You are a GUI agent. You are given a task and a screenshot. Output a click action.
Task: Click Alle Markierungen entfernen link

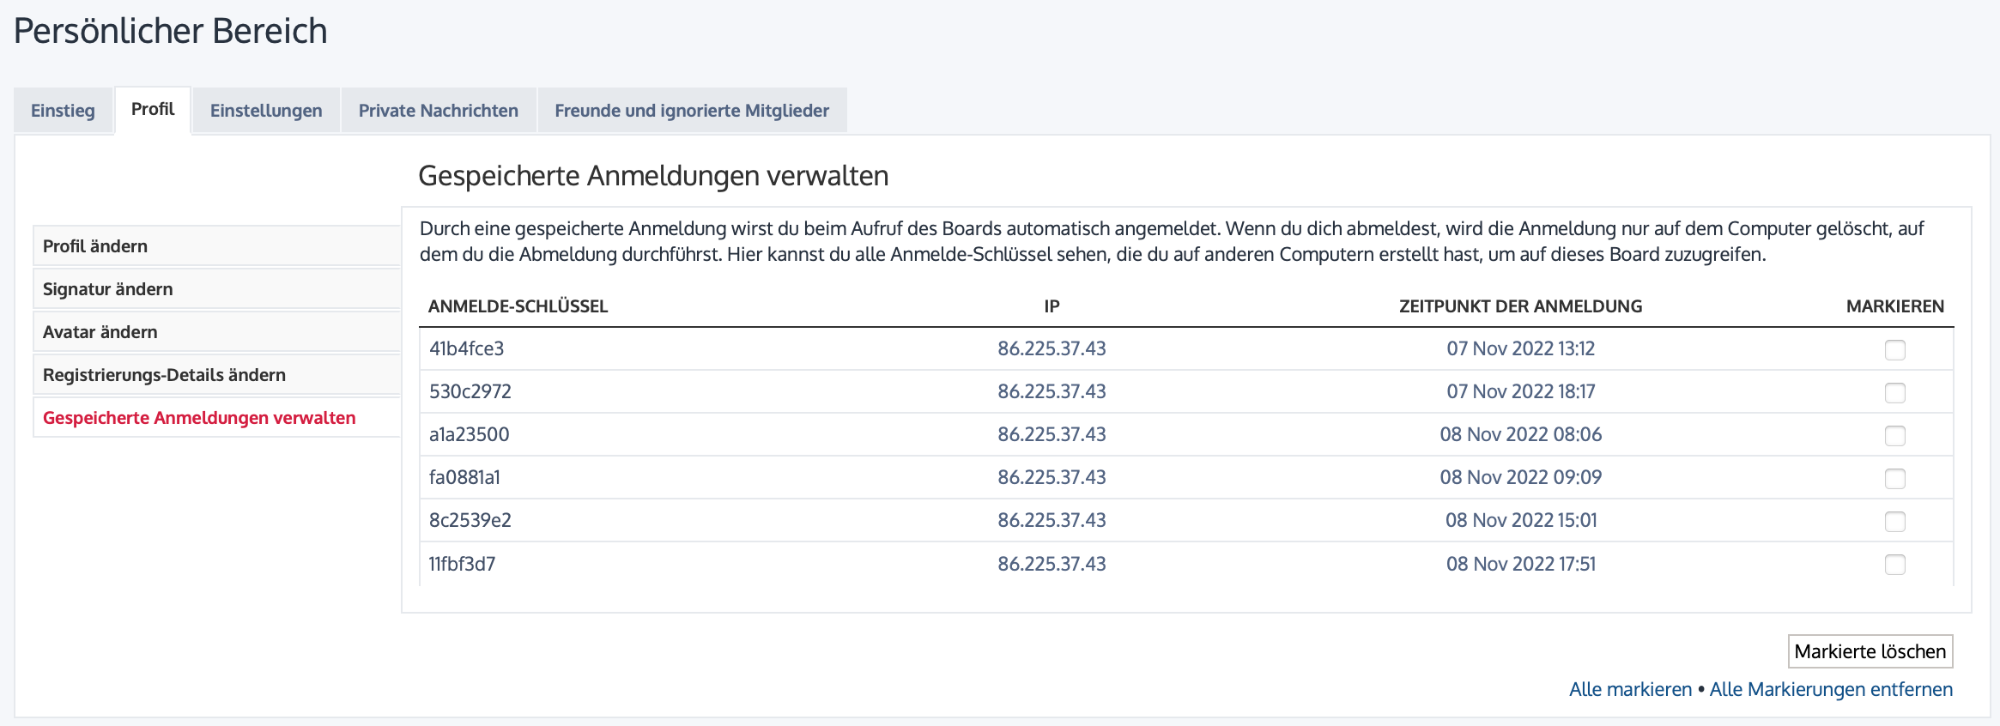pyautogui.click(x=1830, y=690)
